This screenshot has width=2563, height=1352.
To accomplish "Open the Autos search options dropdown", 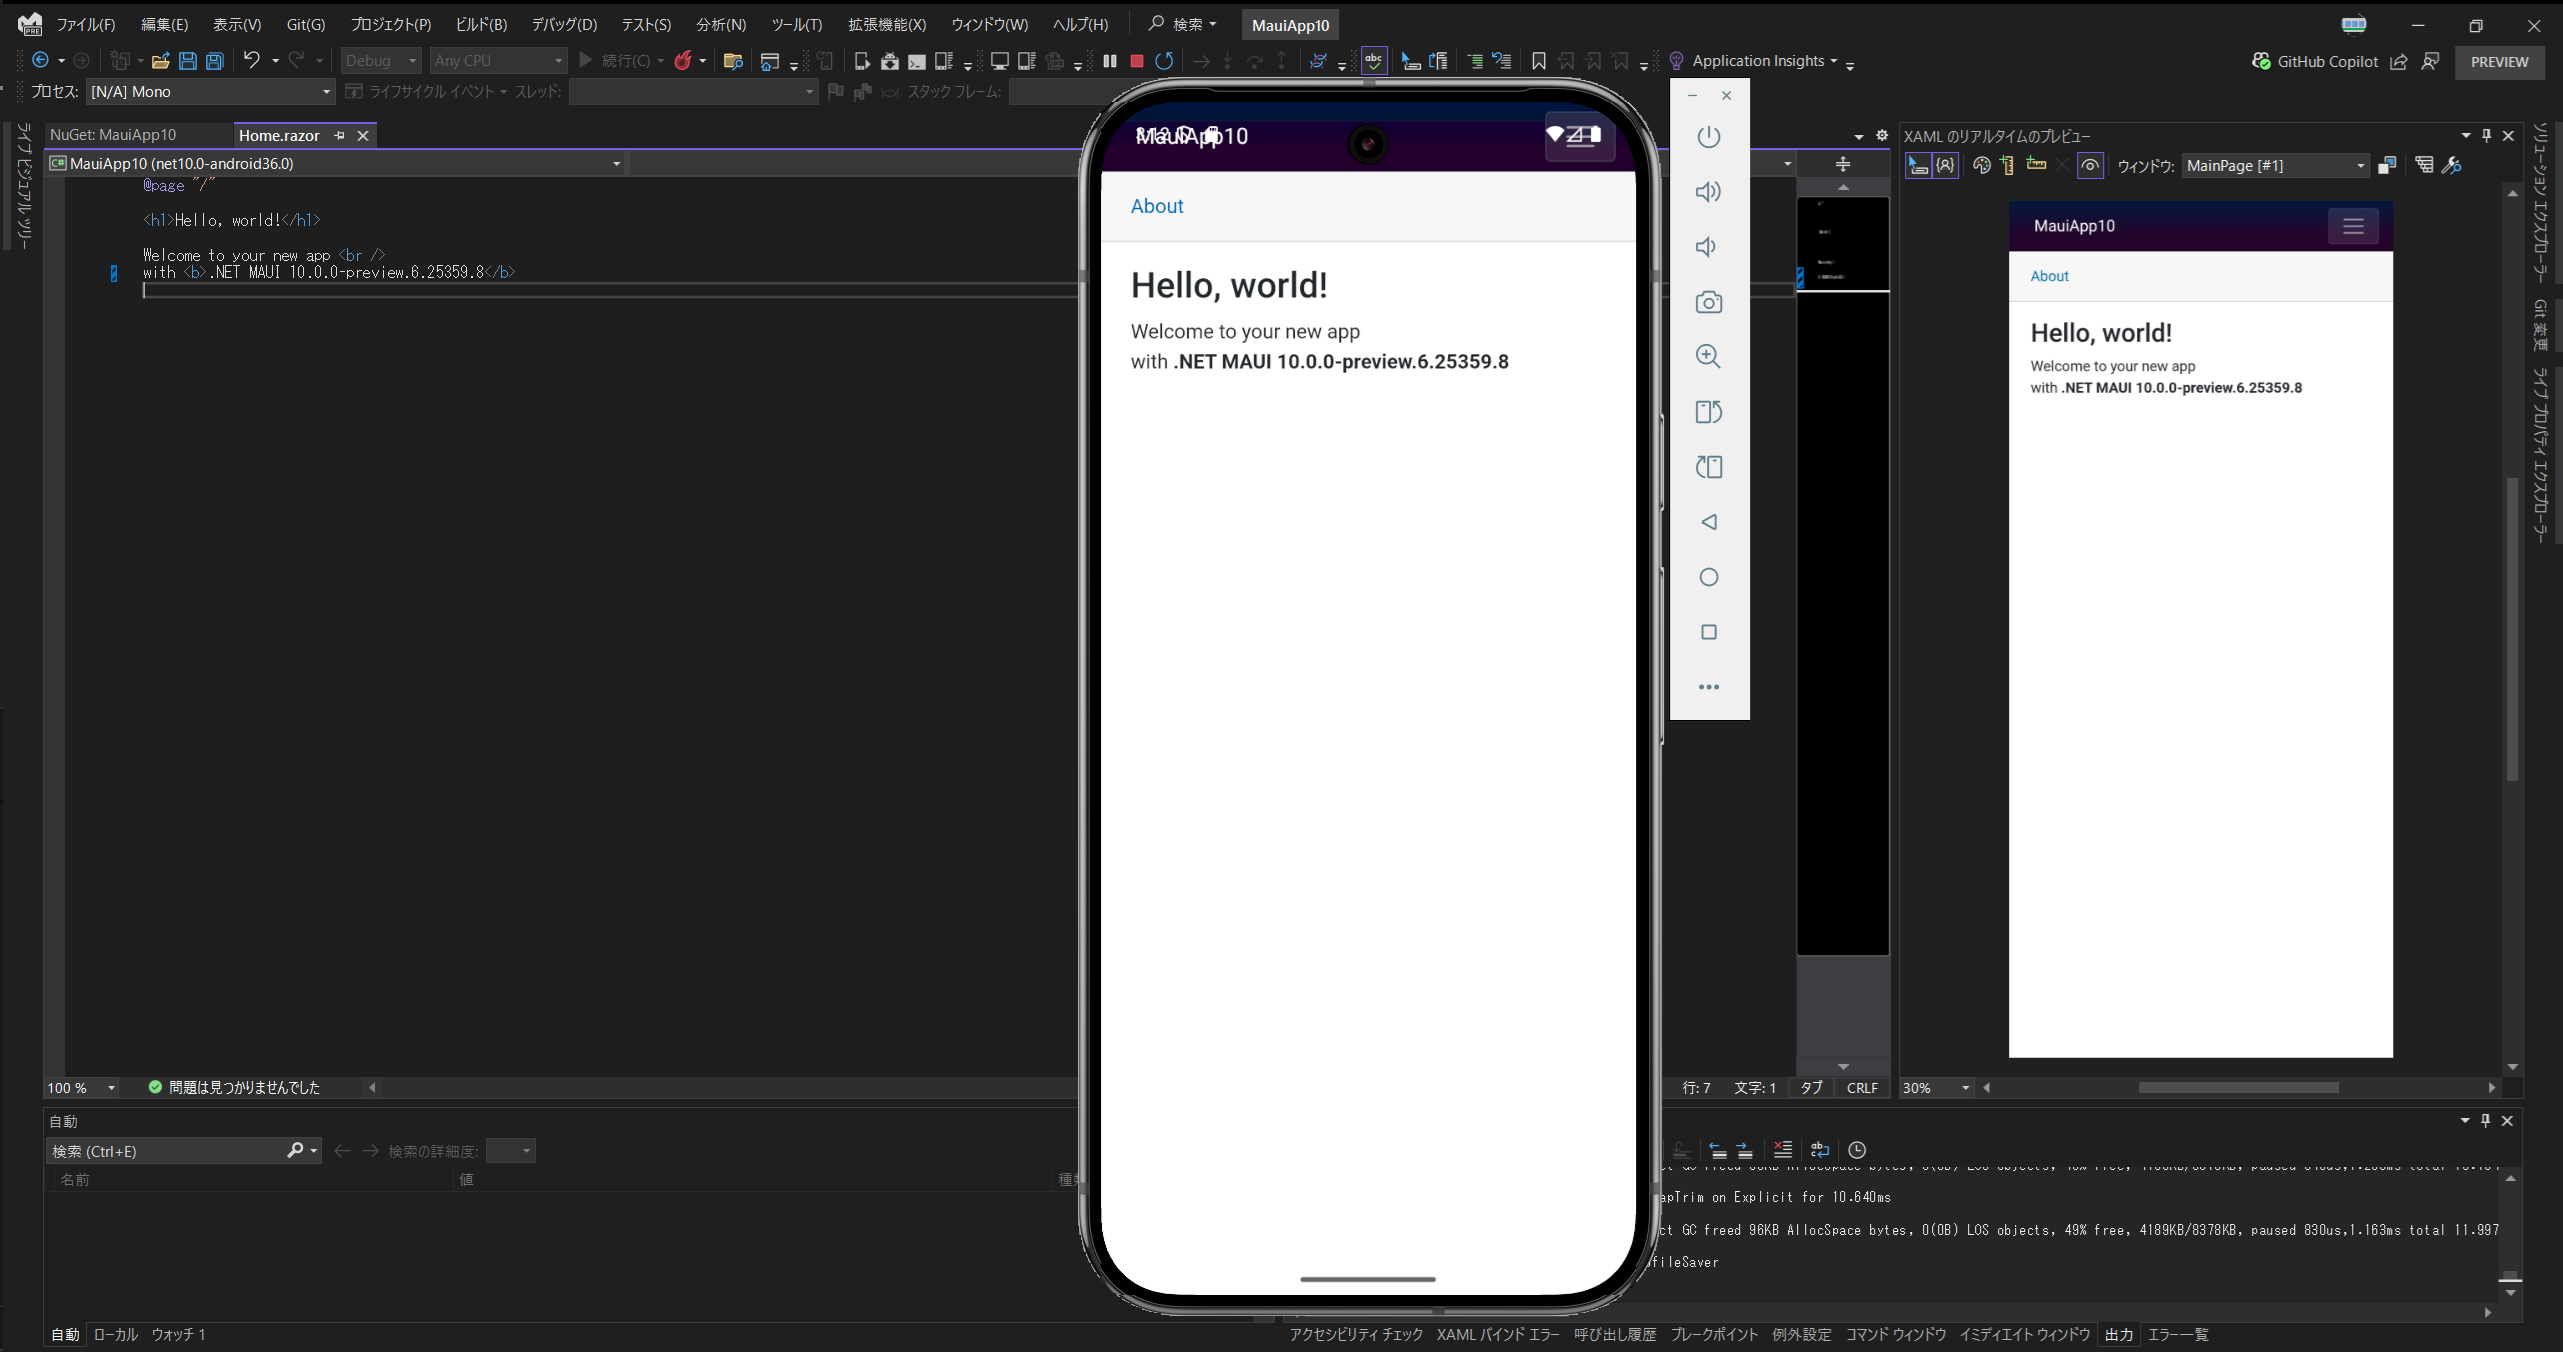I will pos(314,1151).
